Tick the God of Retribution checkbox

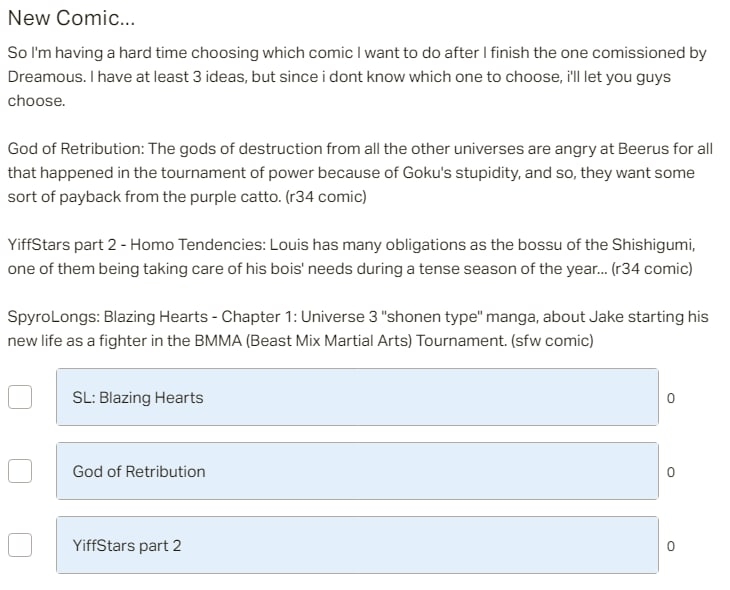pos(20,471)
